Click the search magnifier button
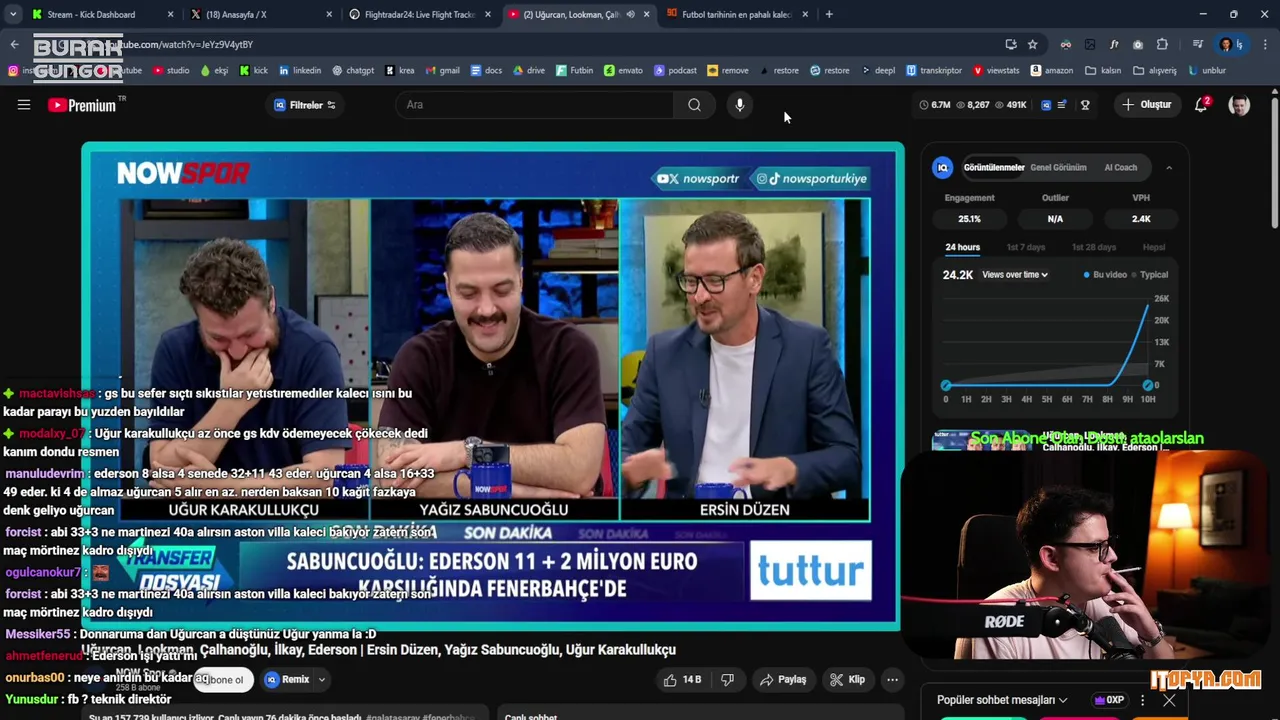Viewport: 1280px width, 720px height. click(694, 105)
